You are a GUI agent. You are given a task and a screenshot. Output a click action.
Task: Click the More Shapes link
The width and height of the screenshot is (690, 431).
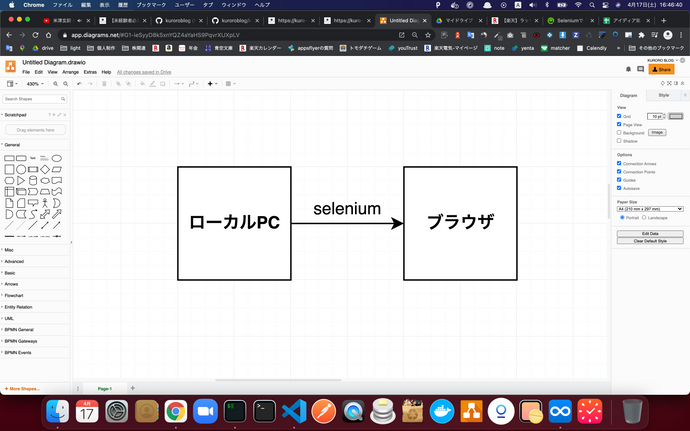(22, 389)
